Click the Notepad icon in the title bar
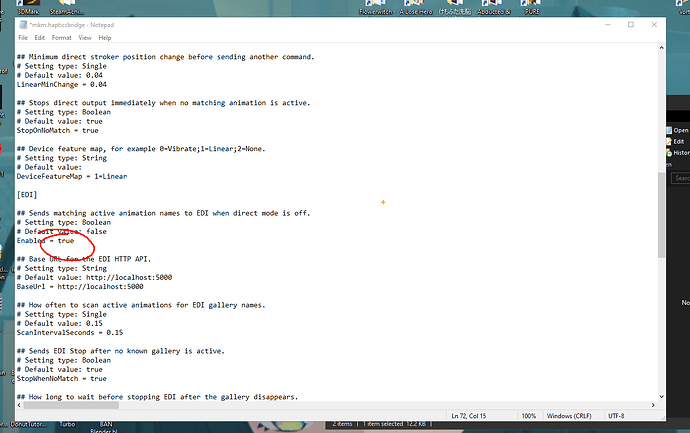The height and width of the screenshot is (433, 690). (x=23, y=25)
